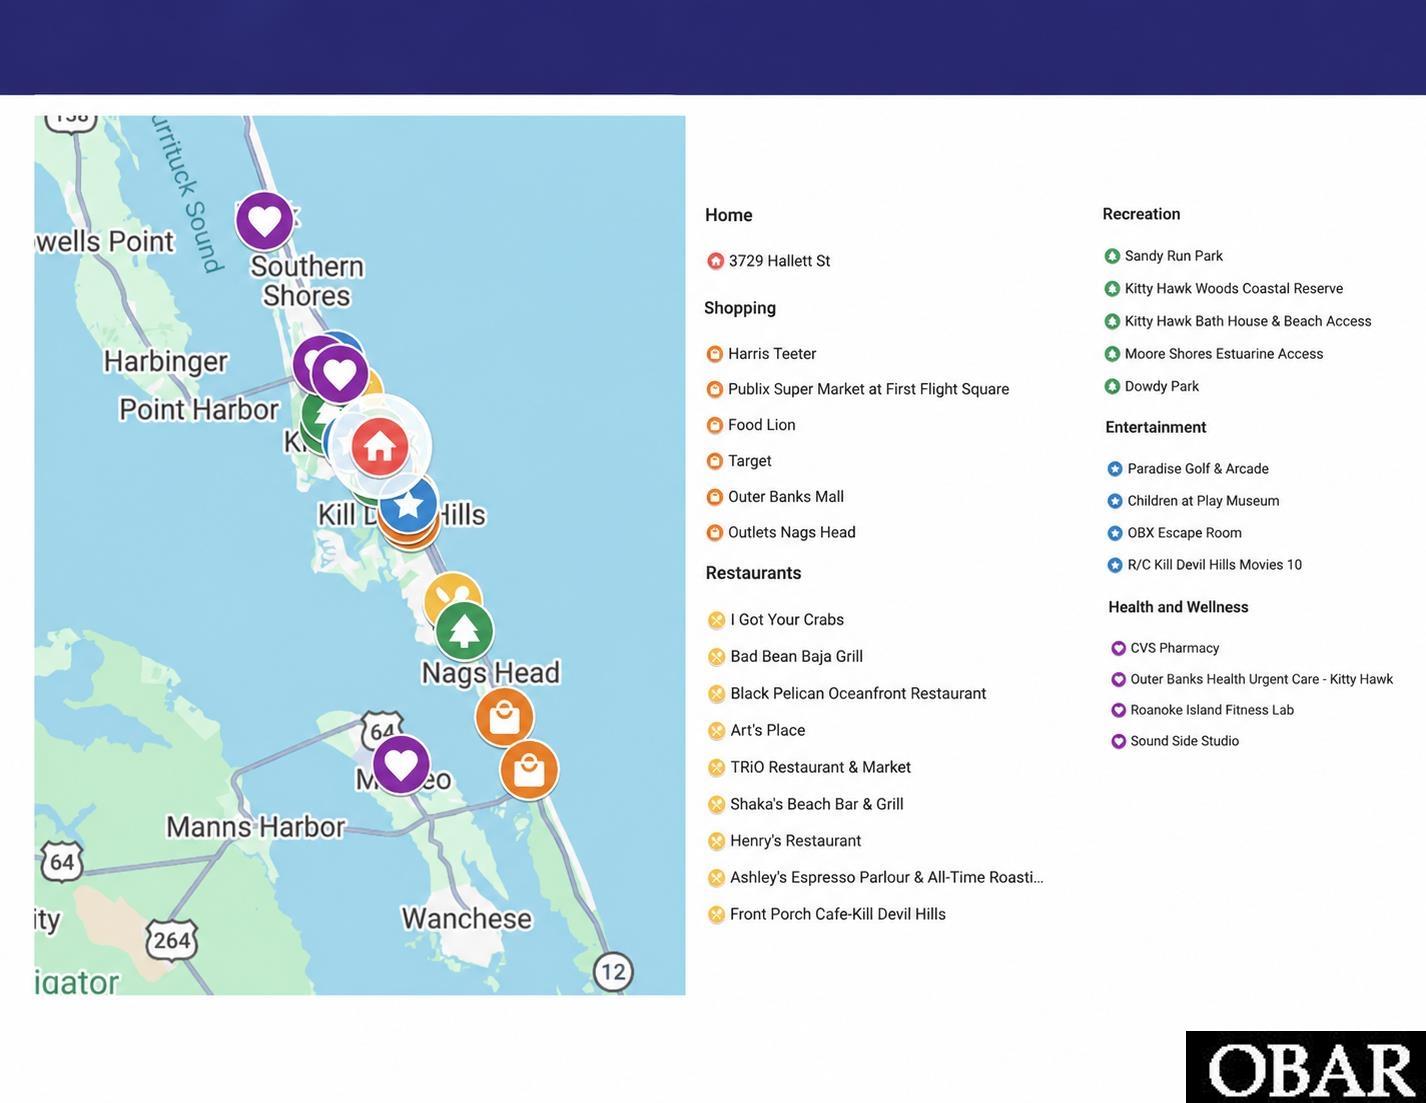Viewport: 1426px width, 1103px height.
Task: Select the Recreation category heading
Action: click(1141, 214)
